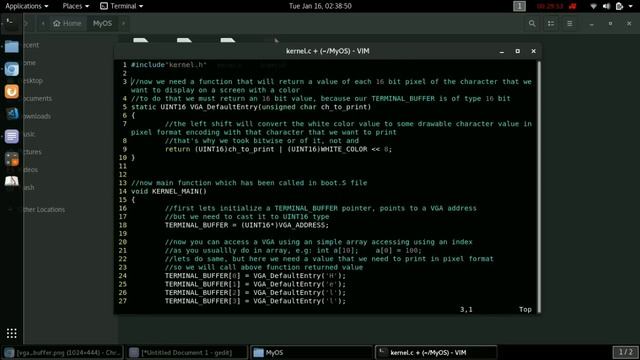Select the MyOS path button in Files
This screenshot has width=640, height=360.
click(102, 23)
